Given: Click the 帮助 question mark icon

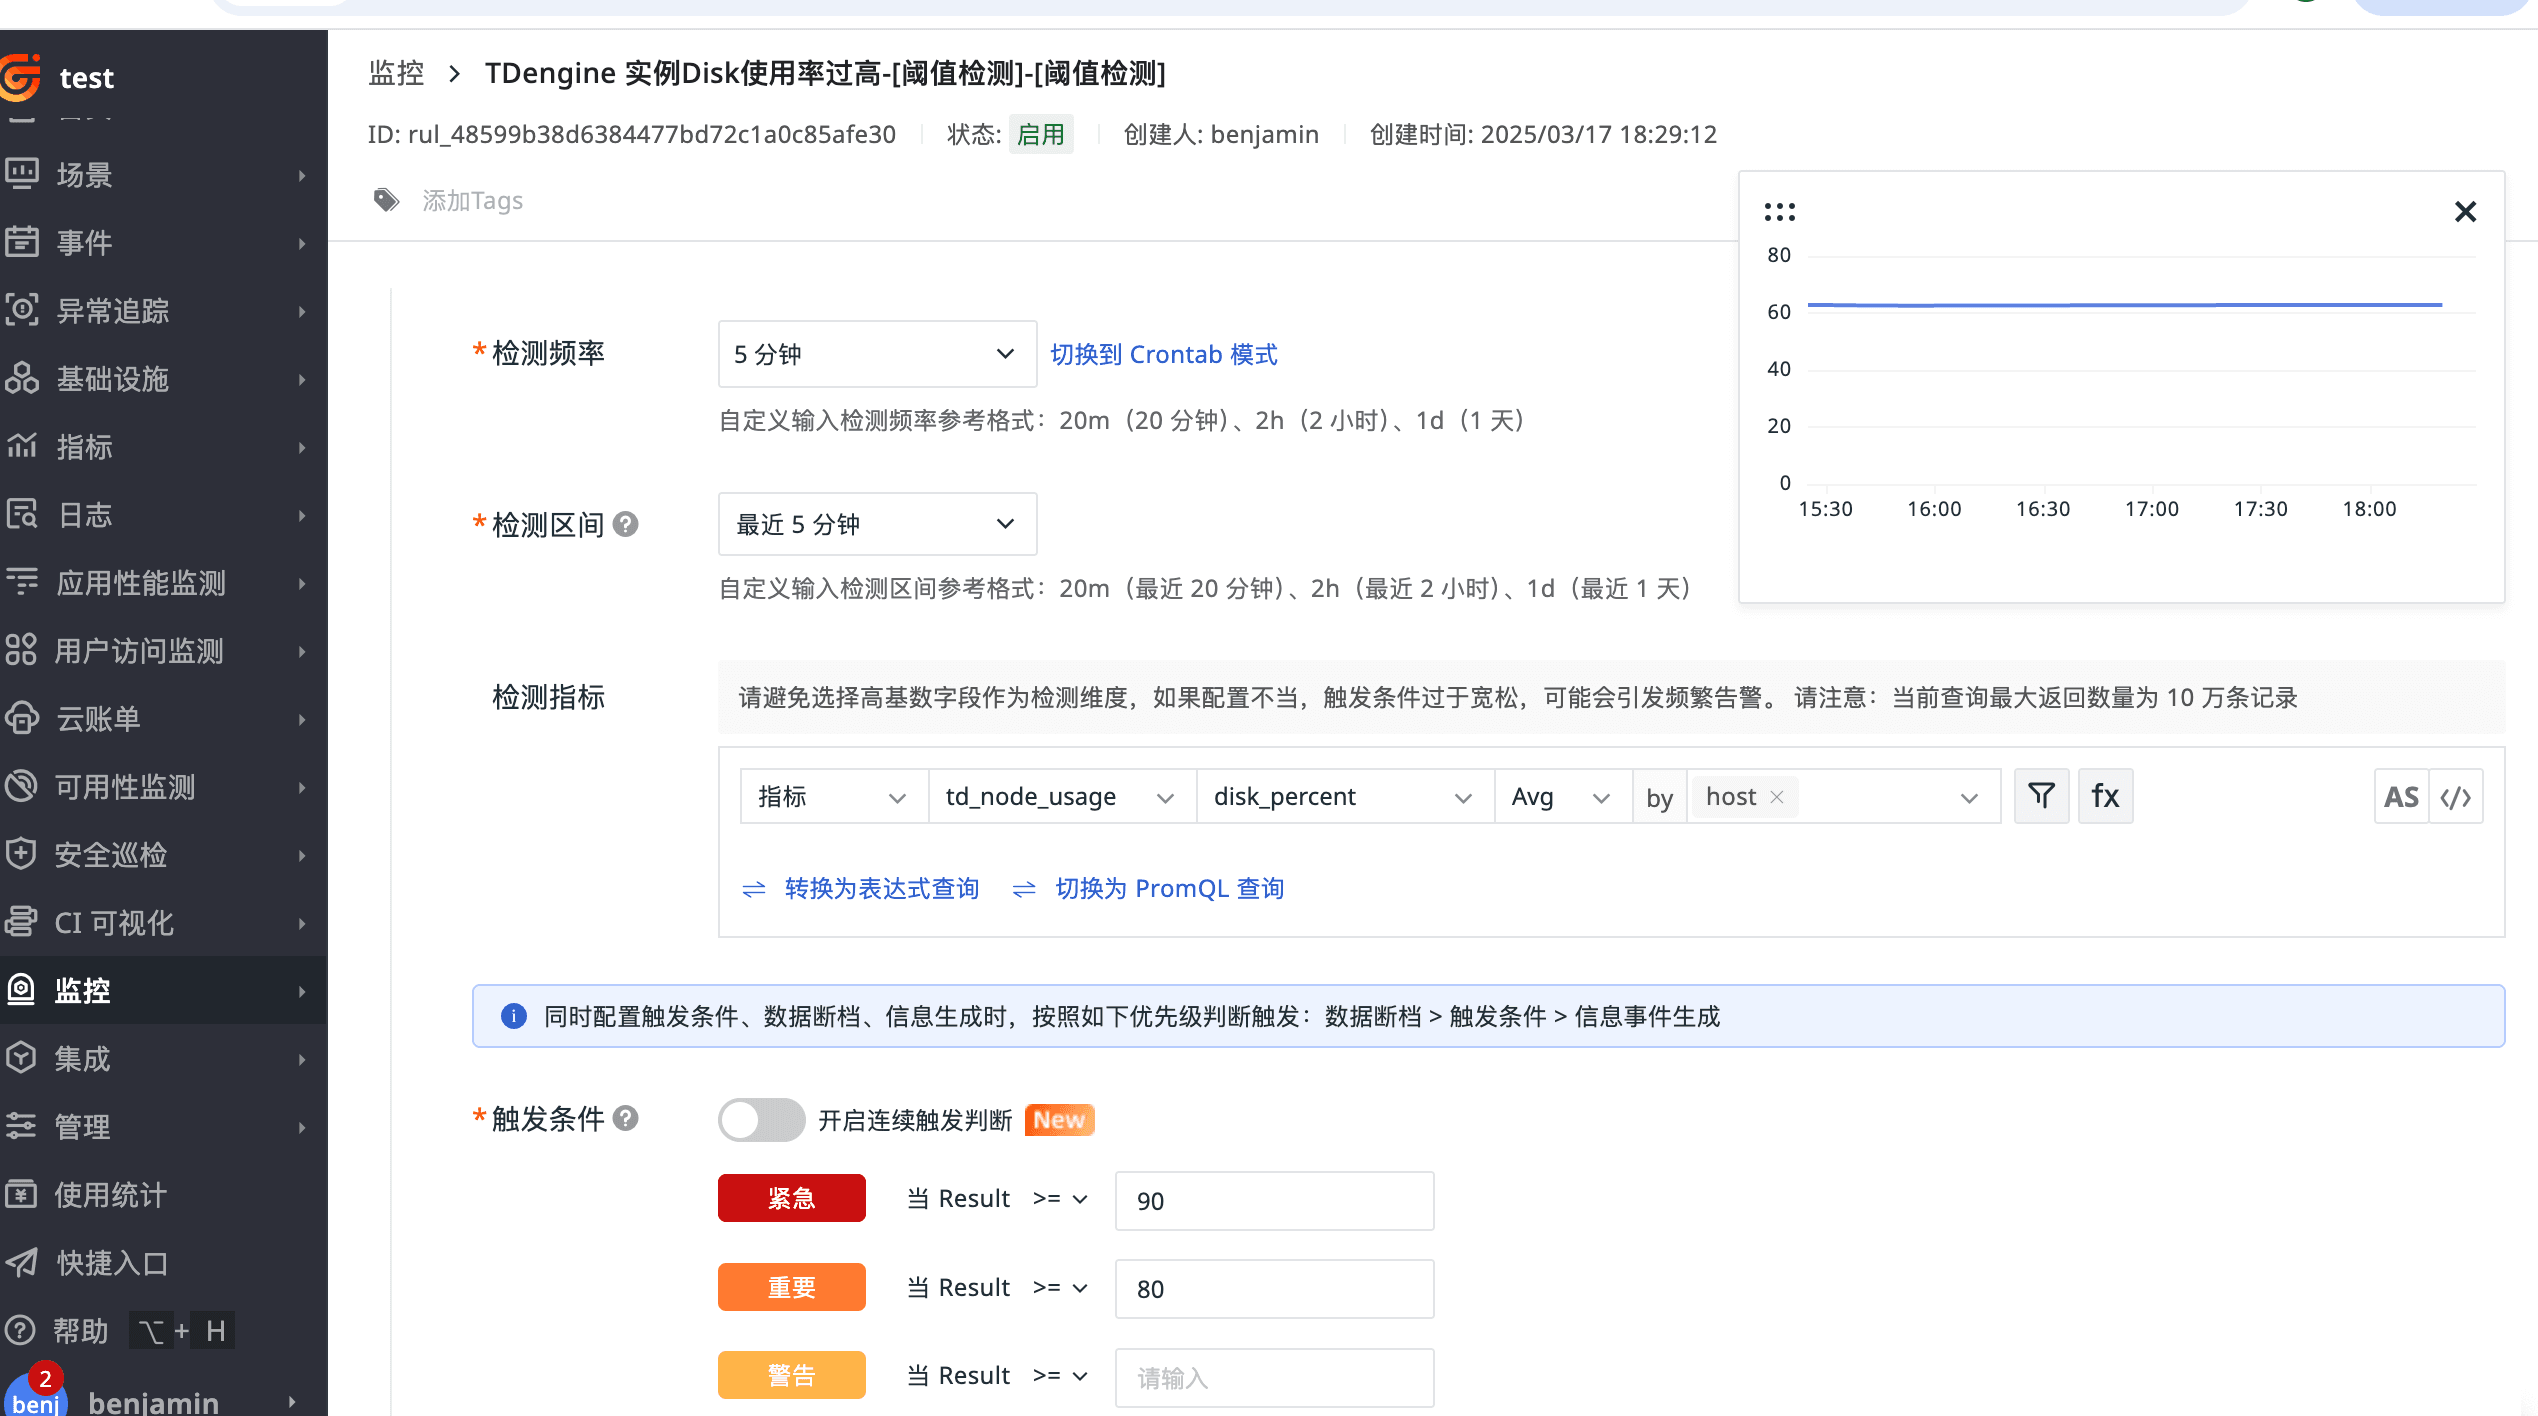Looking at the screenshot, I should 22,1330.
